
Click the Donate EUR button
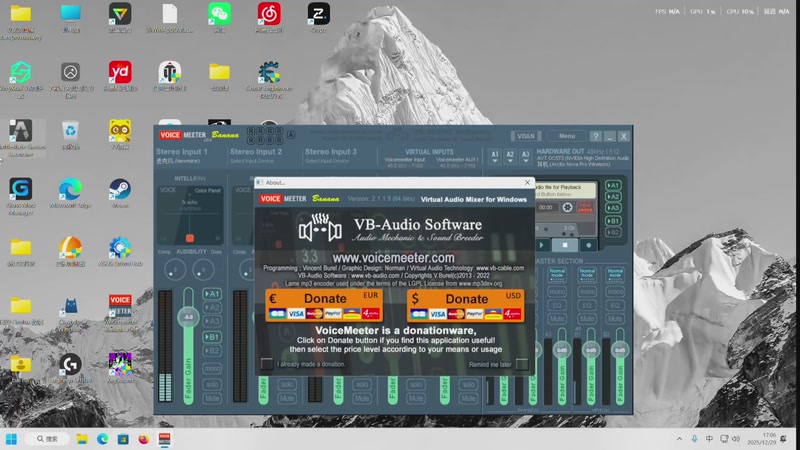(323, 305)
